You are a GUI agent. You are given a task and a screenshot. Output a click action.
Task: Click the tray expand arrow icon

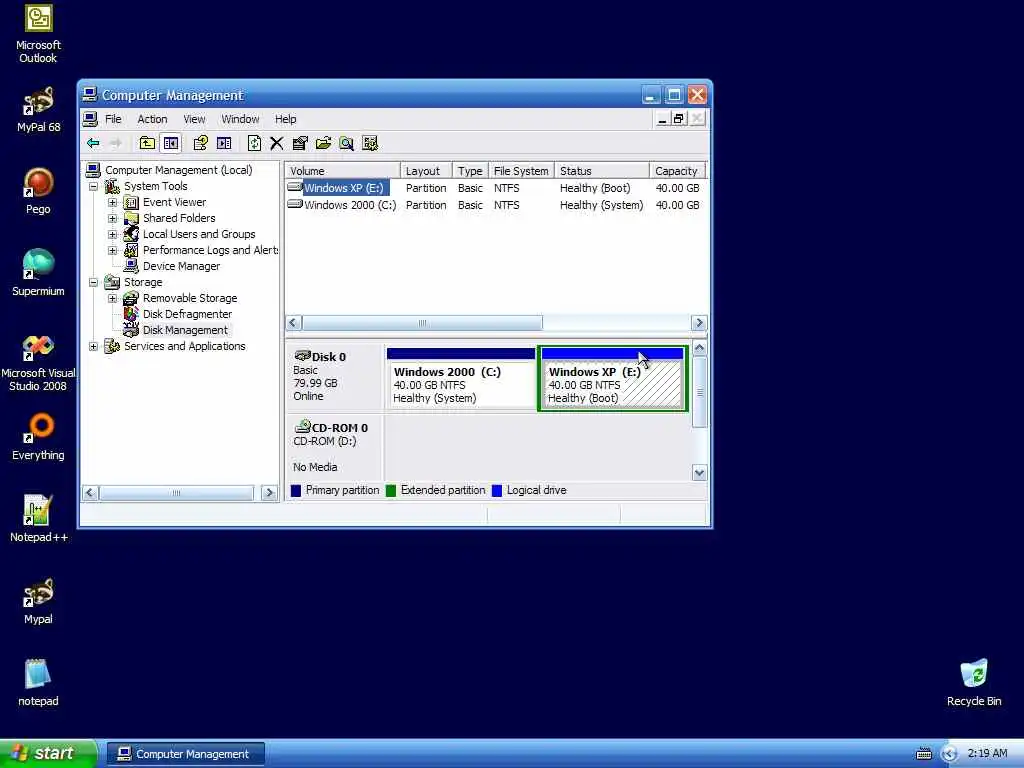click(x=949, y=754)
